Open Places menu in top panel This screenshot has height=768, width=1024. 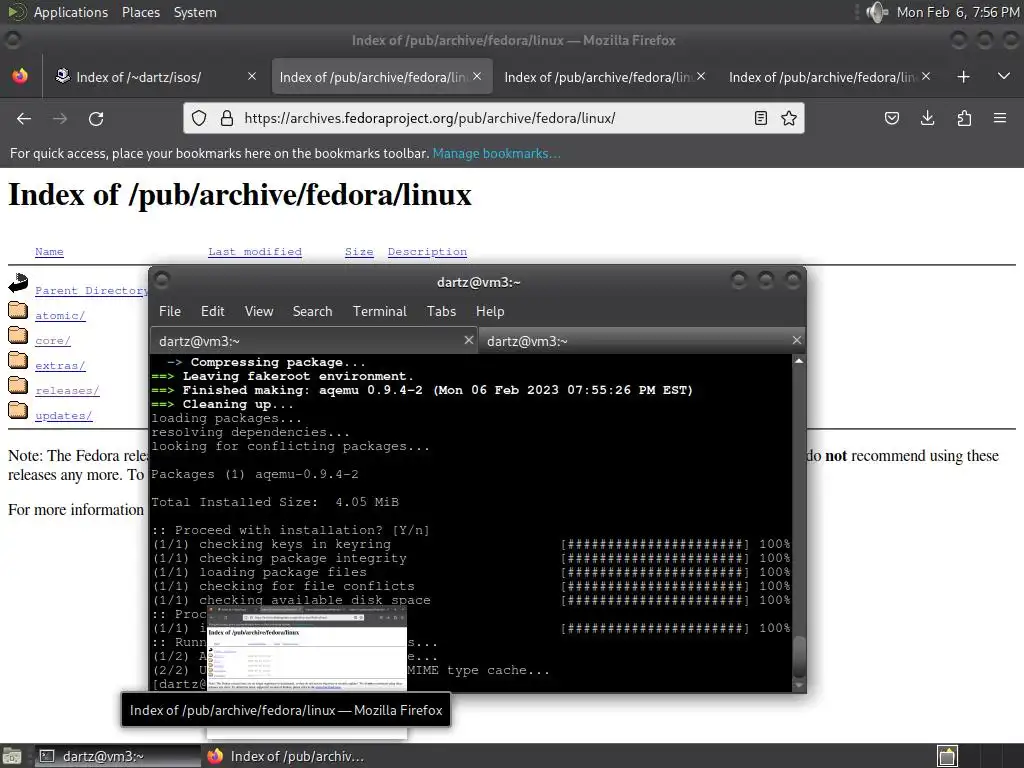(141, 12)
